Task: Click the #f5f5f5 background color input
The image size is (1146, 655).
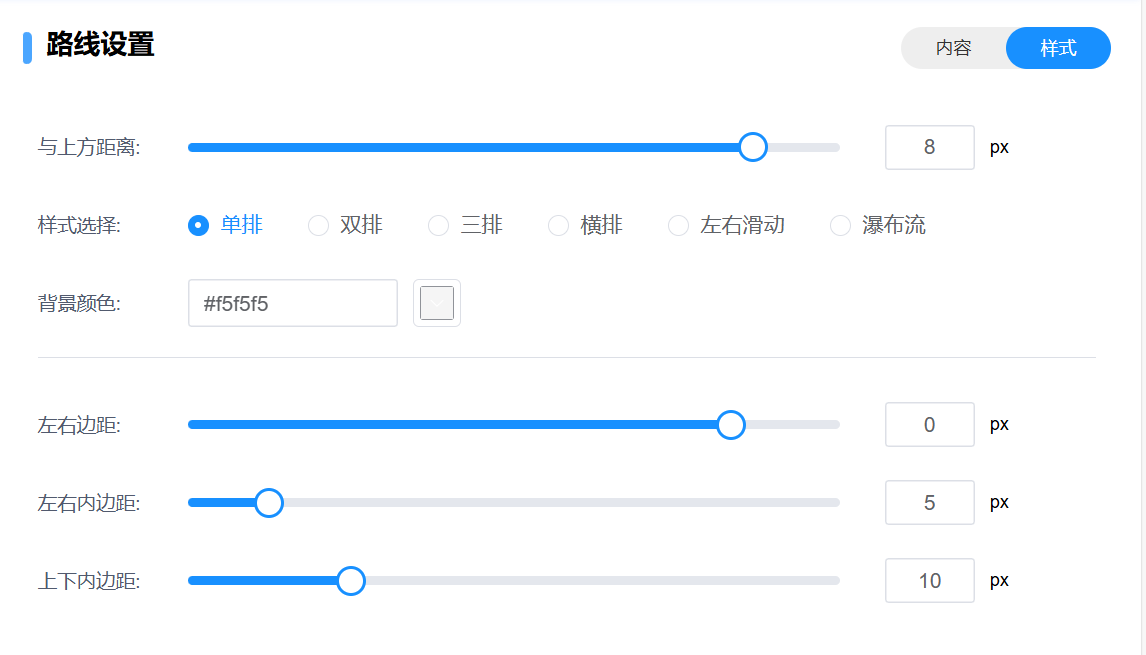Action: click(292, 303)
